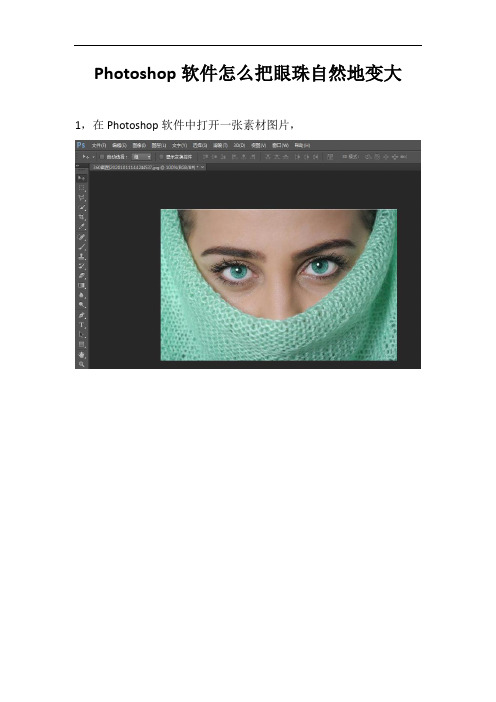Viewport: 496px width, 702px height.
Task: Open the 视图(V) menu
Action: click(x=258, y=146)
